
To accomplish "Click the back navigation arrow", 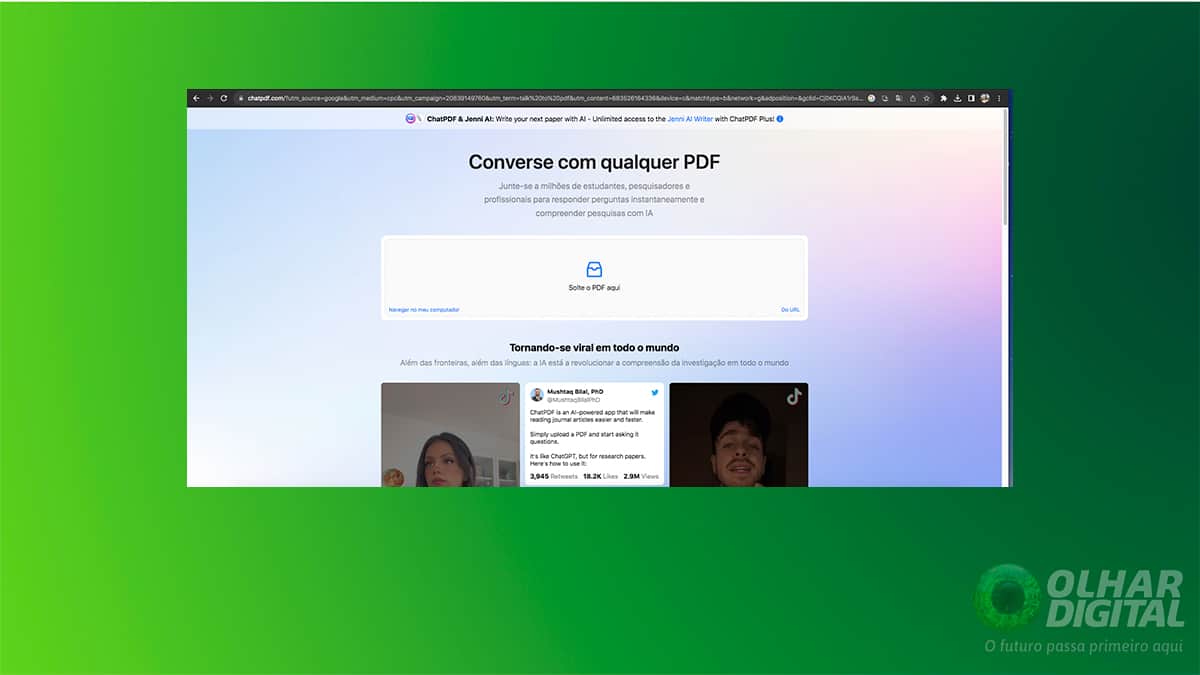I will [x=197, y=98].
